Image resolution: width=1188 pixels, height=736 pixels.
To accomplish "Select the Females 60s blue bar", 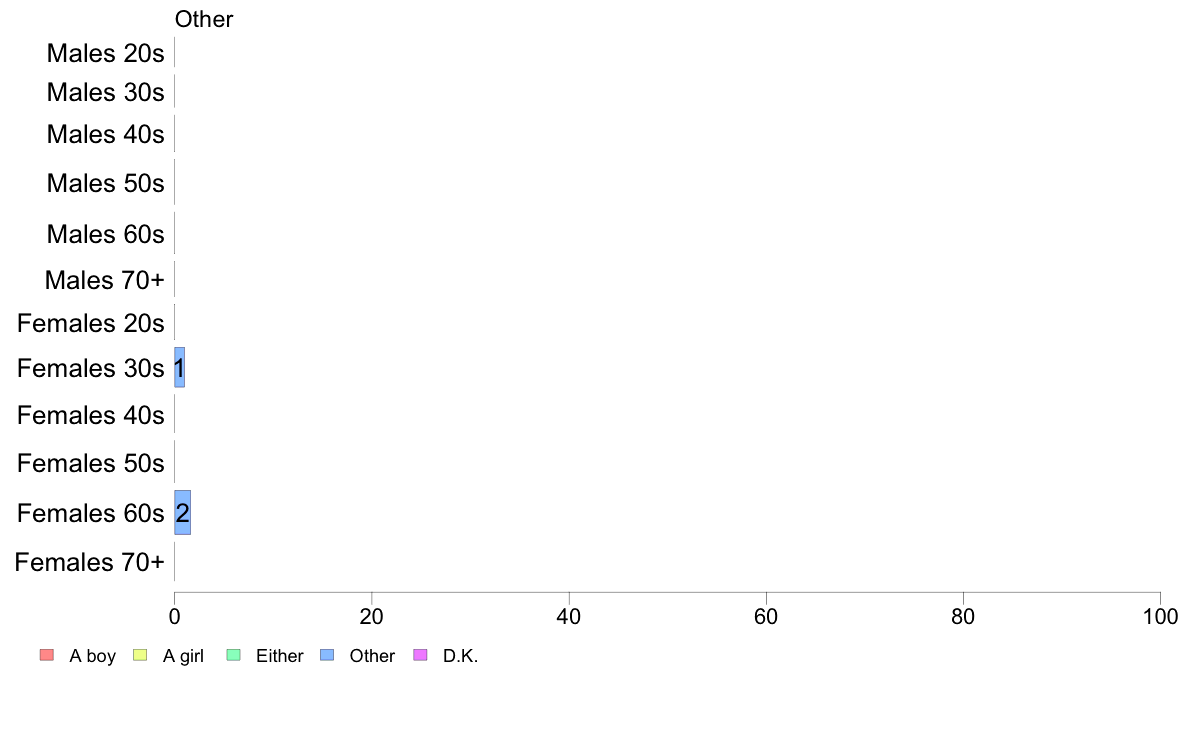I will (183, 513).
